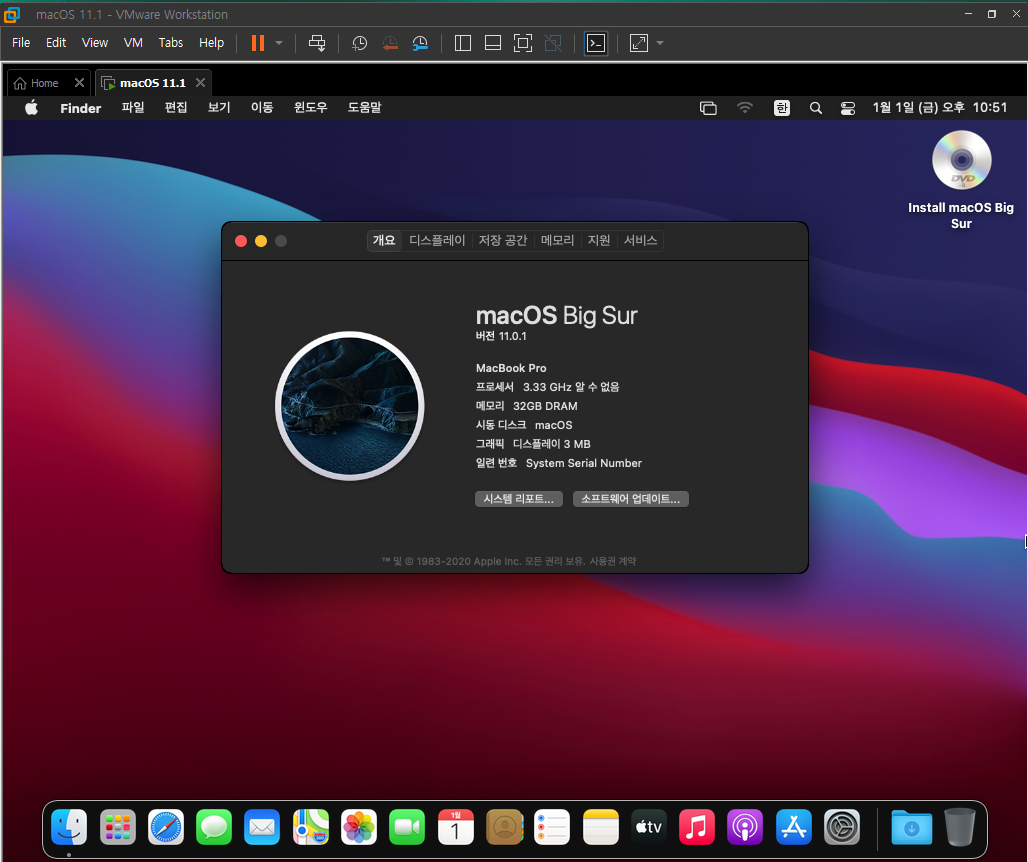
Task: Expand the stretch guest dropdown arrow
Action: [660, 43]
